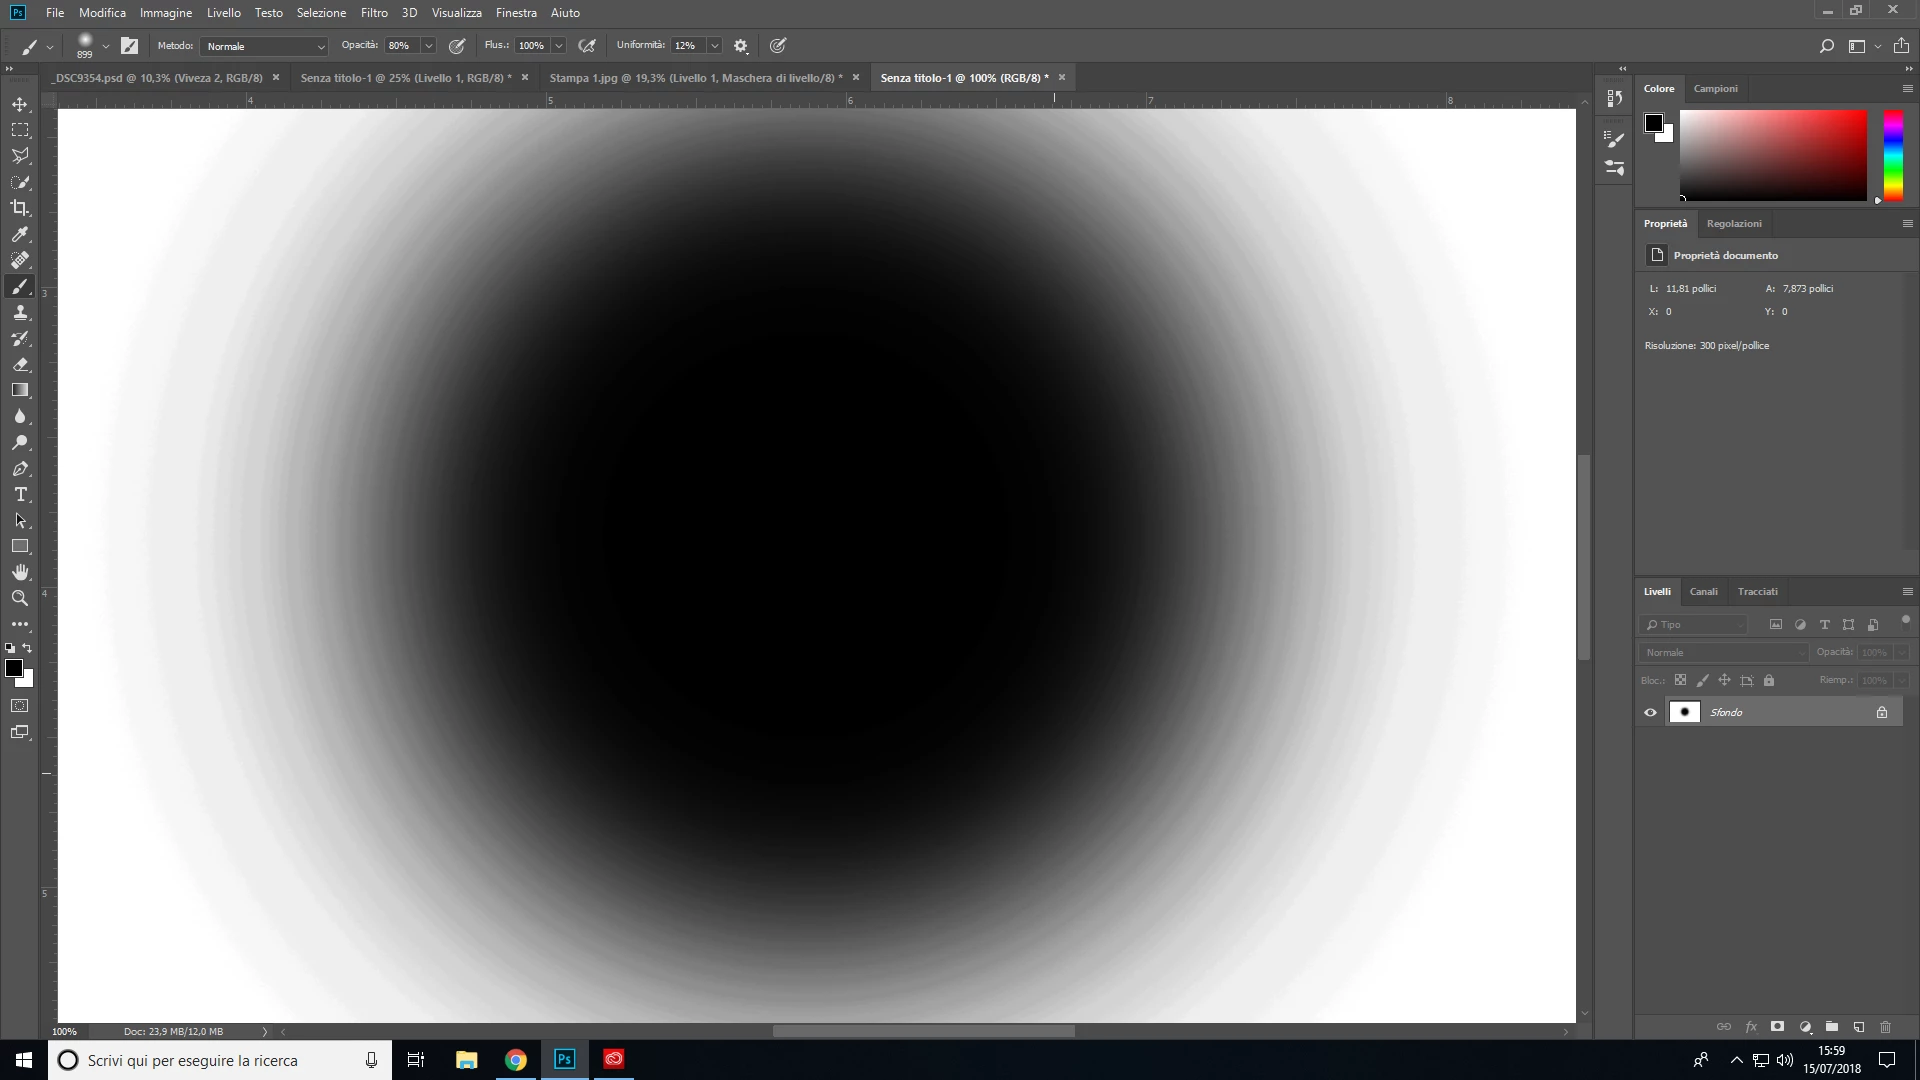This screenshot has width=1920, height=1080.
Task: Toggle the airbrush build-up option
Action: click(x=587, y=46)
